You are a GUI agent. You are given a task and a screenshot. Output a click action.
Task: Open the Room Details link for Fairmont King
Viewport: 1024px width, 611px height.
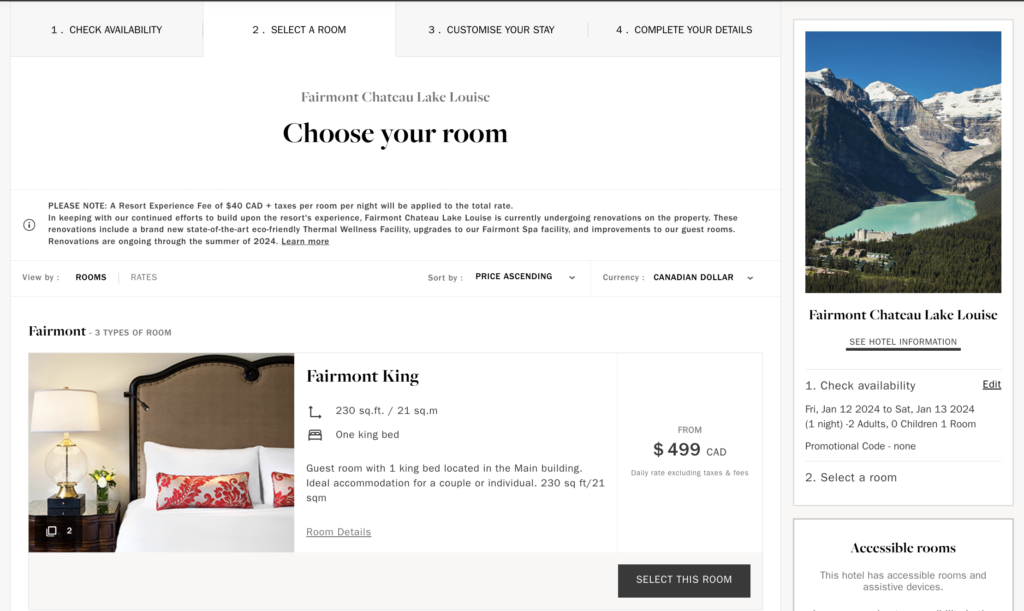point(338,532)
